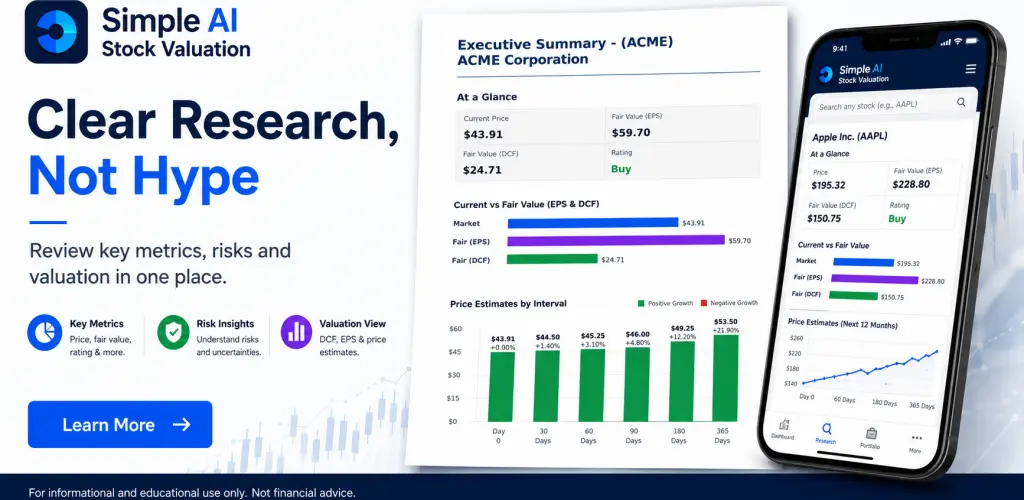Click the Valuation View label text
This screenshot has width=1024, height=500.
click(353, 323)
